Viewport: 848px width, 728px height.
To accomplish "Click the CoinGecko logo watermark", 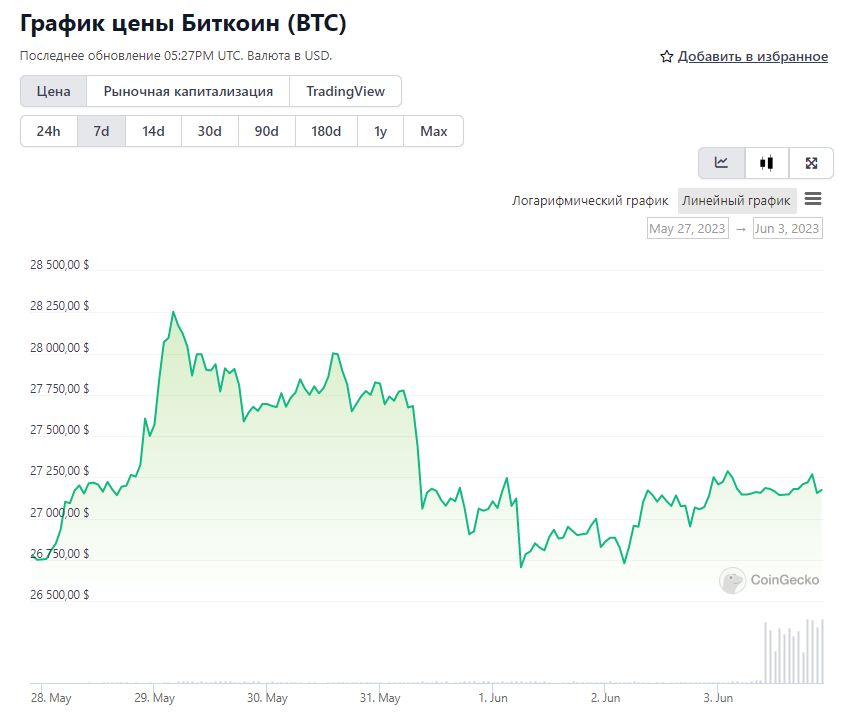I will click(x=769, y=579).
